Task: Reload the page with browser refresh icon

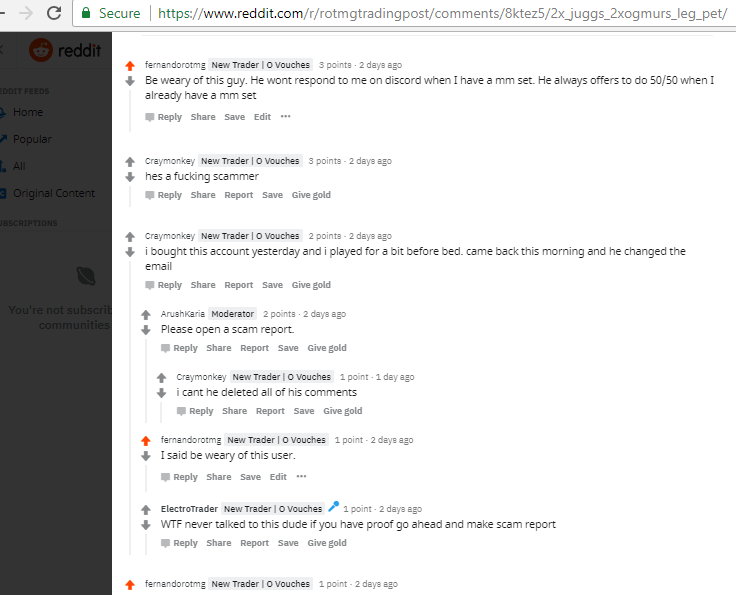Action: point(54,13)
